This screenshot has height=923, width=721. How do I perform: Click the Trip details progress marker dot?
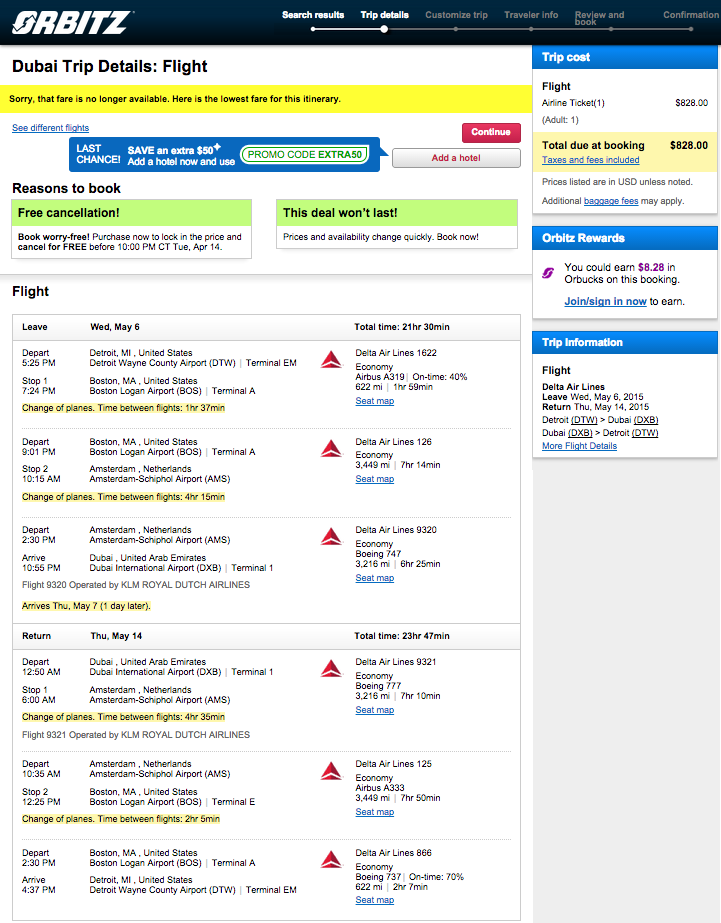click(x=384, y=29)
